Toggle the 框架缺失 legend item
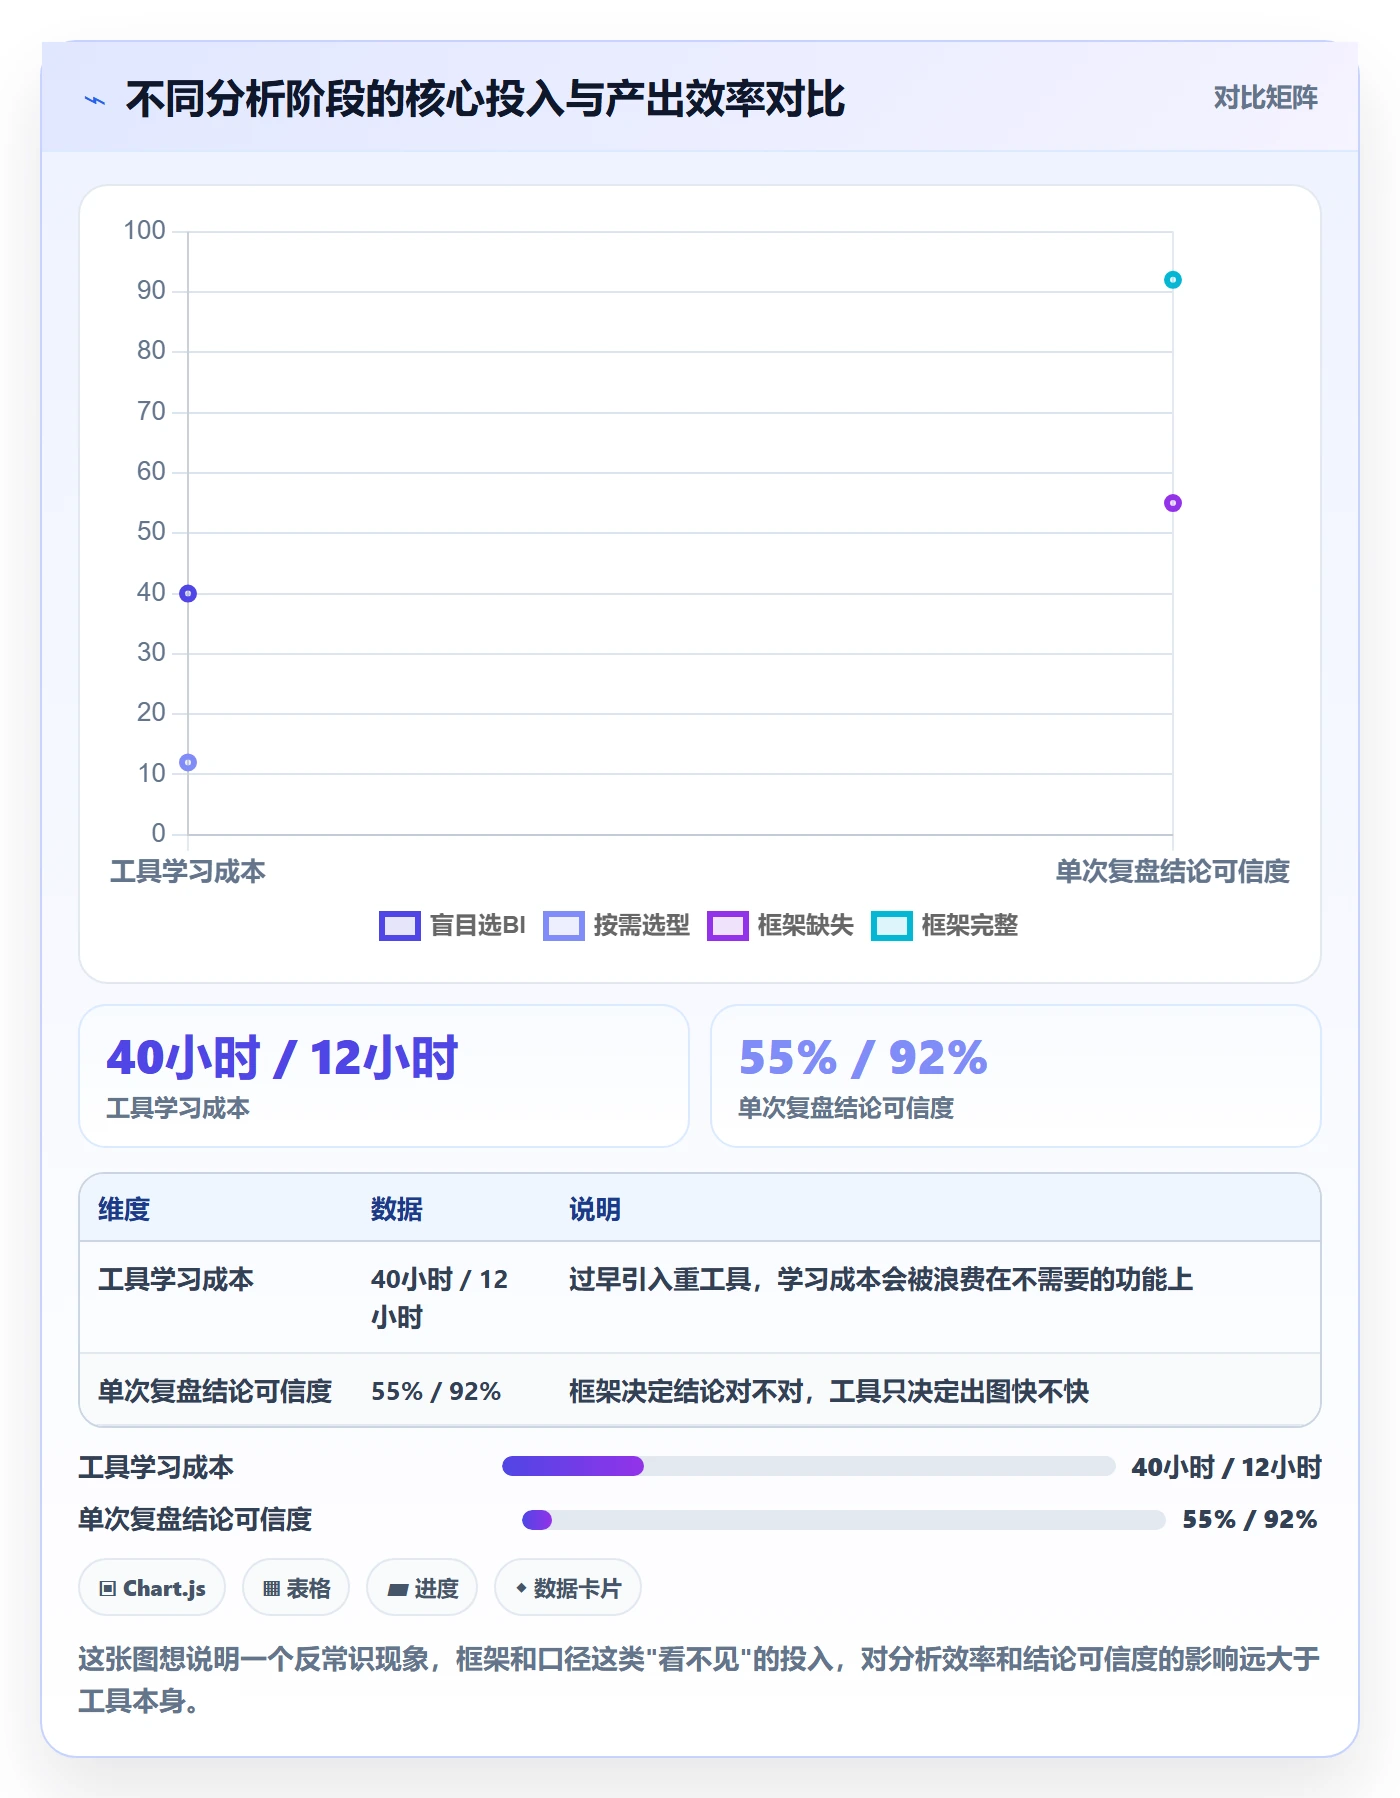Image resolution: width=1400 pixels, height=1798 pixels. 780,925
